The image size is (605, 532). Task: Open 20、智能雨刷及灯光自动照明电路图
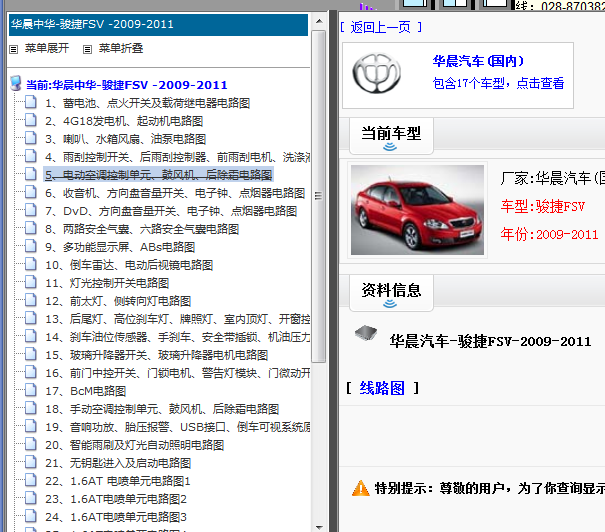click(135, 445)
